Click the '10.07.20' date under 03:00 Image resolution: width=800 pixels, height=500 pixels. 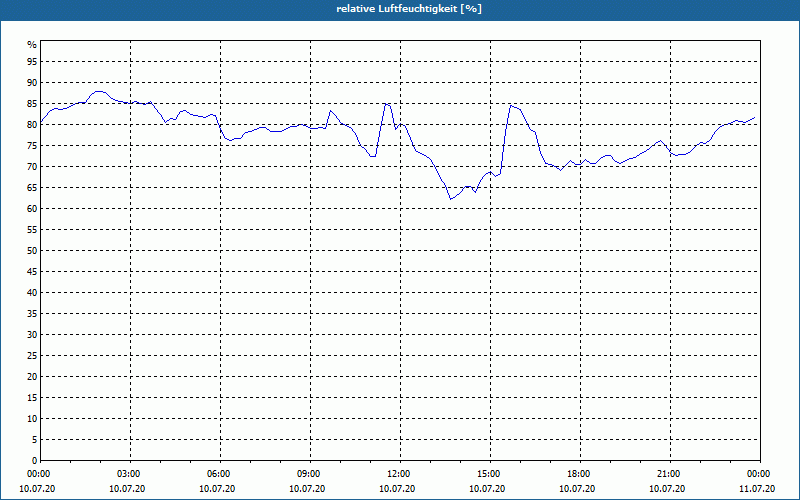click(127, 489)
